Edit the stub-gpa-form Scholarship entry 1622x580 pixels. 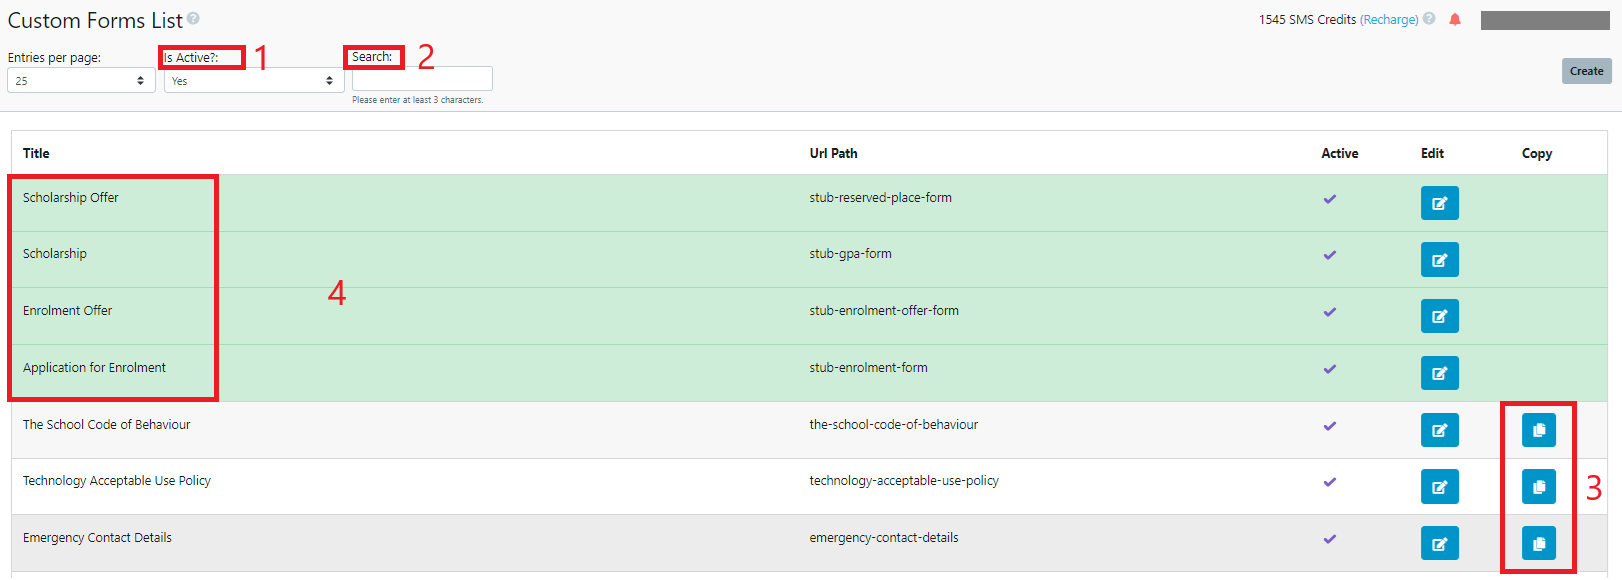[x=1439, y=260]
